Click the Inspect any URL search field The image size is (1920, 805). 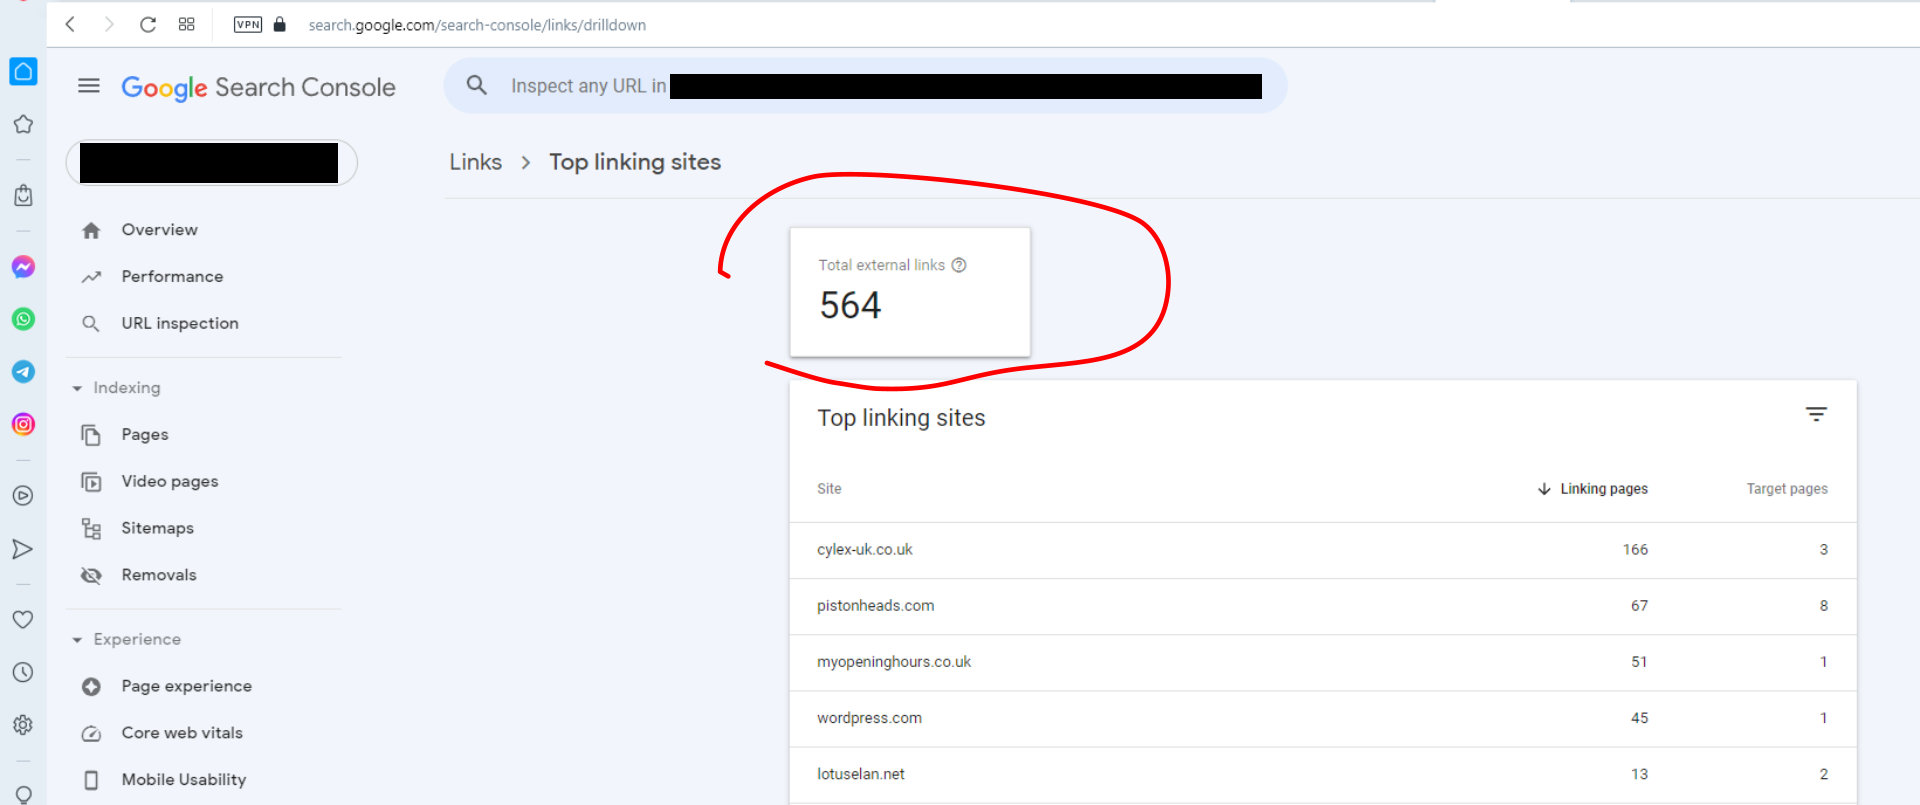[865, 86]
